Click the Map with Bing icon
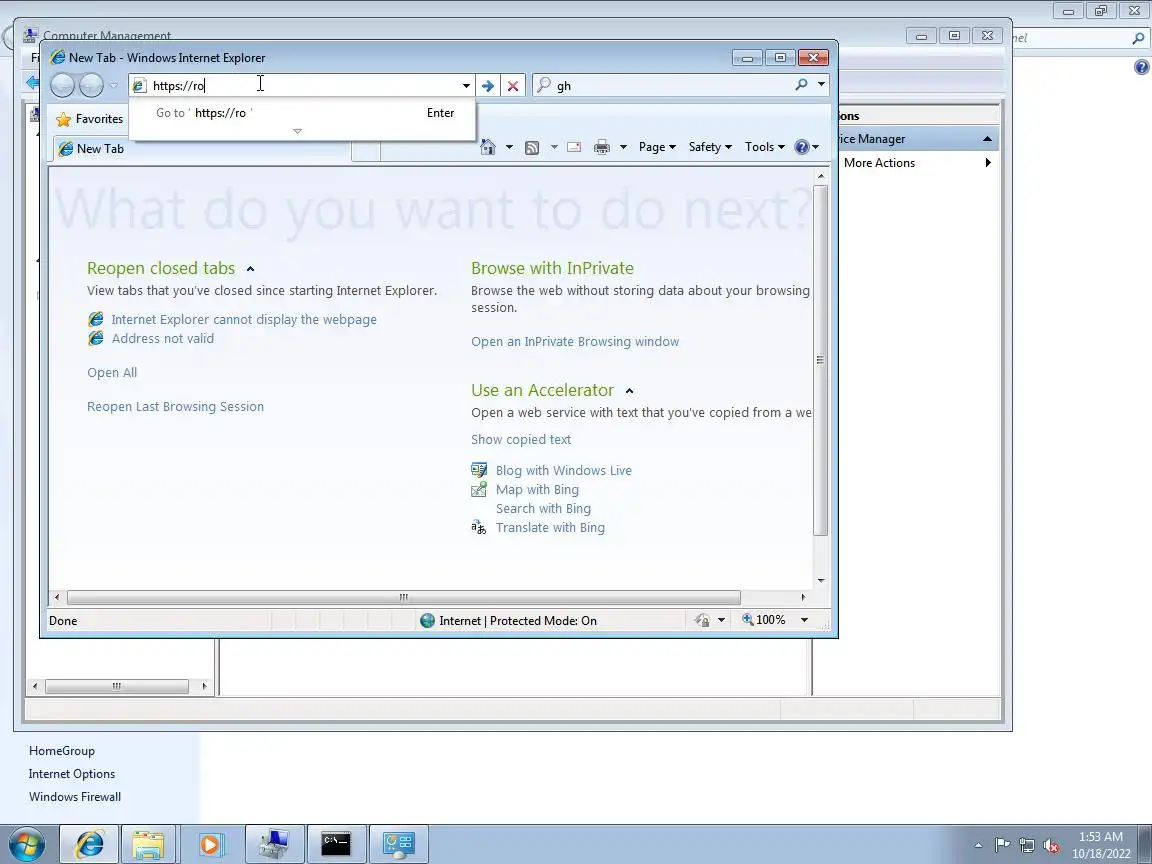The image size is (1152, 864). (479, 489)
